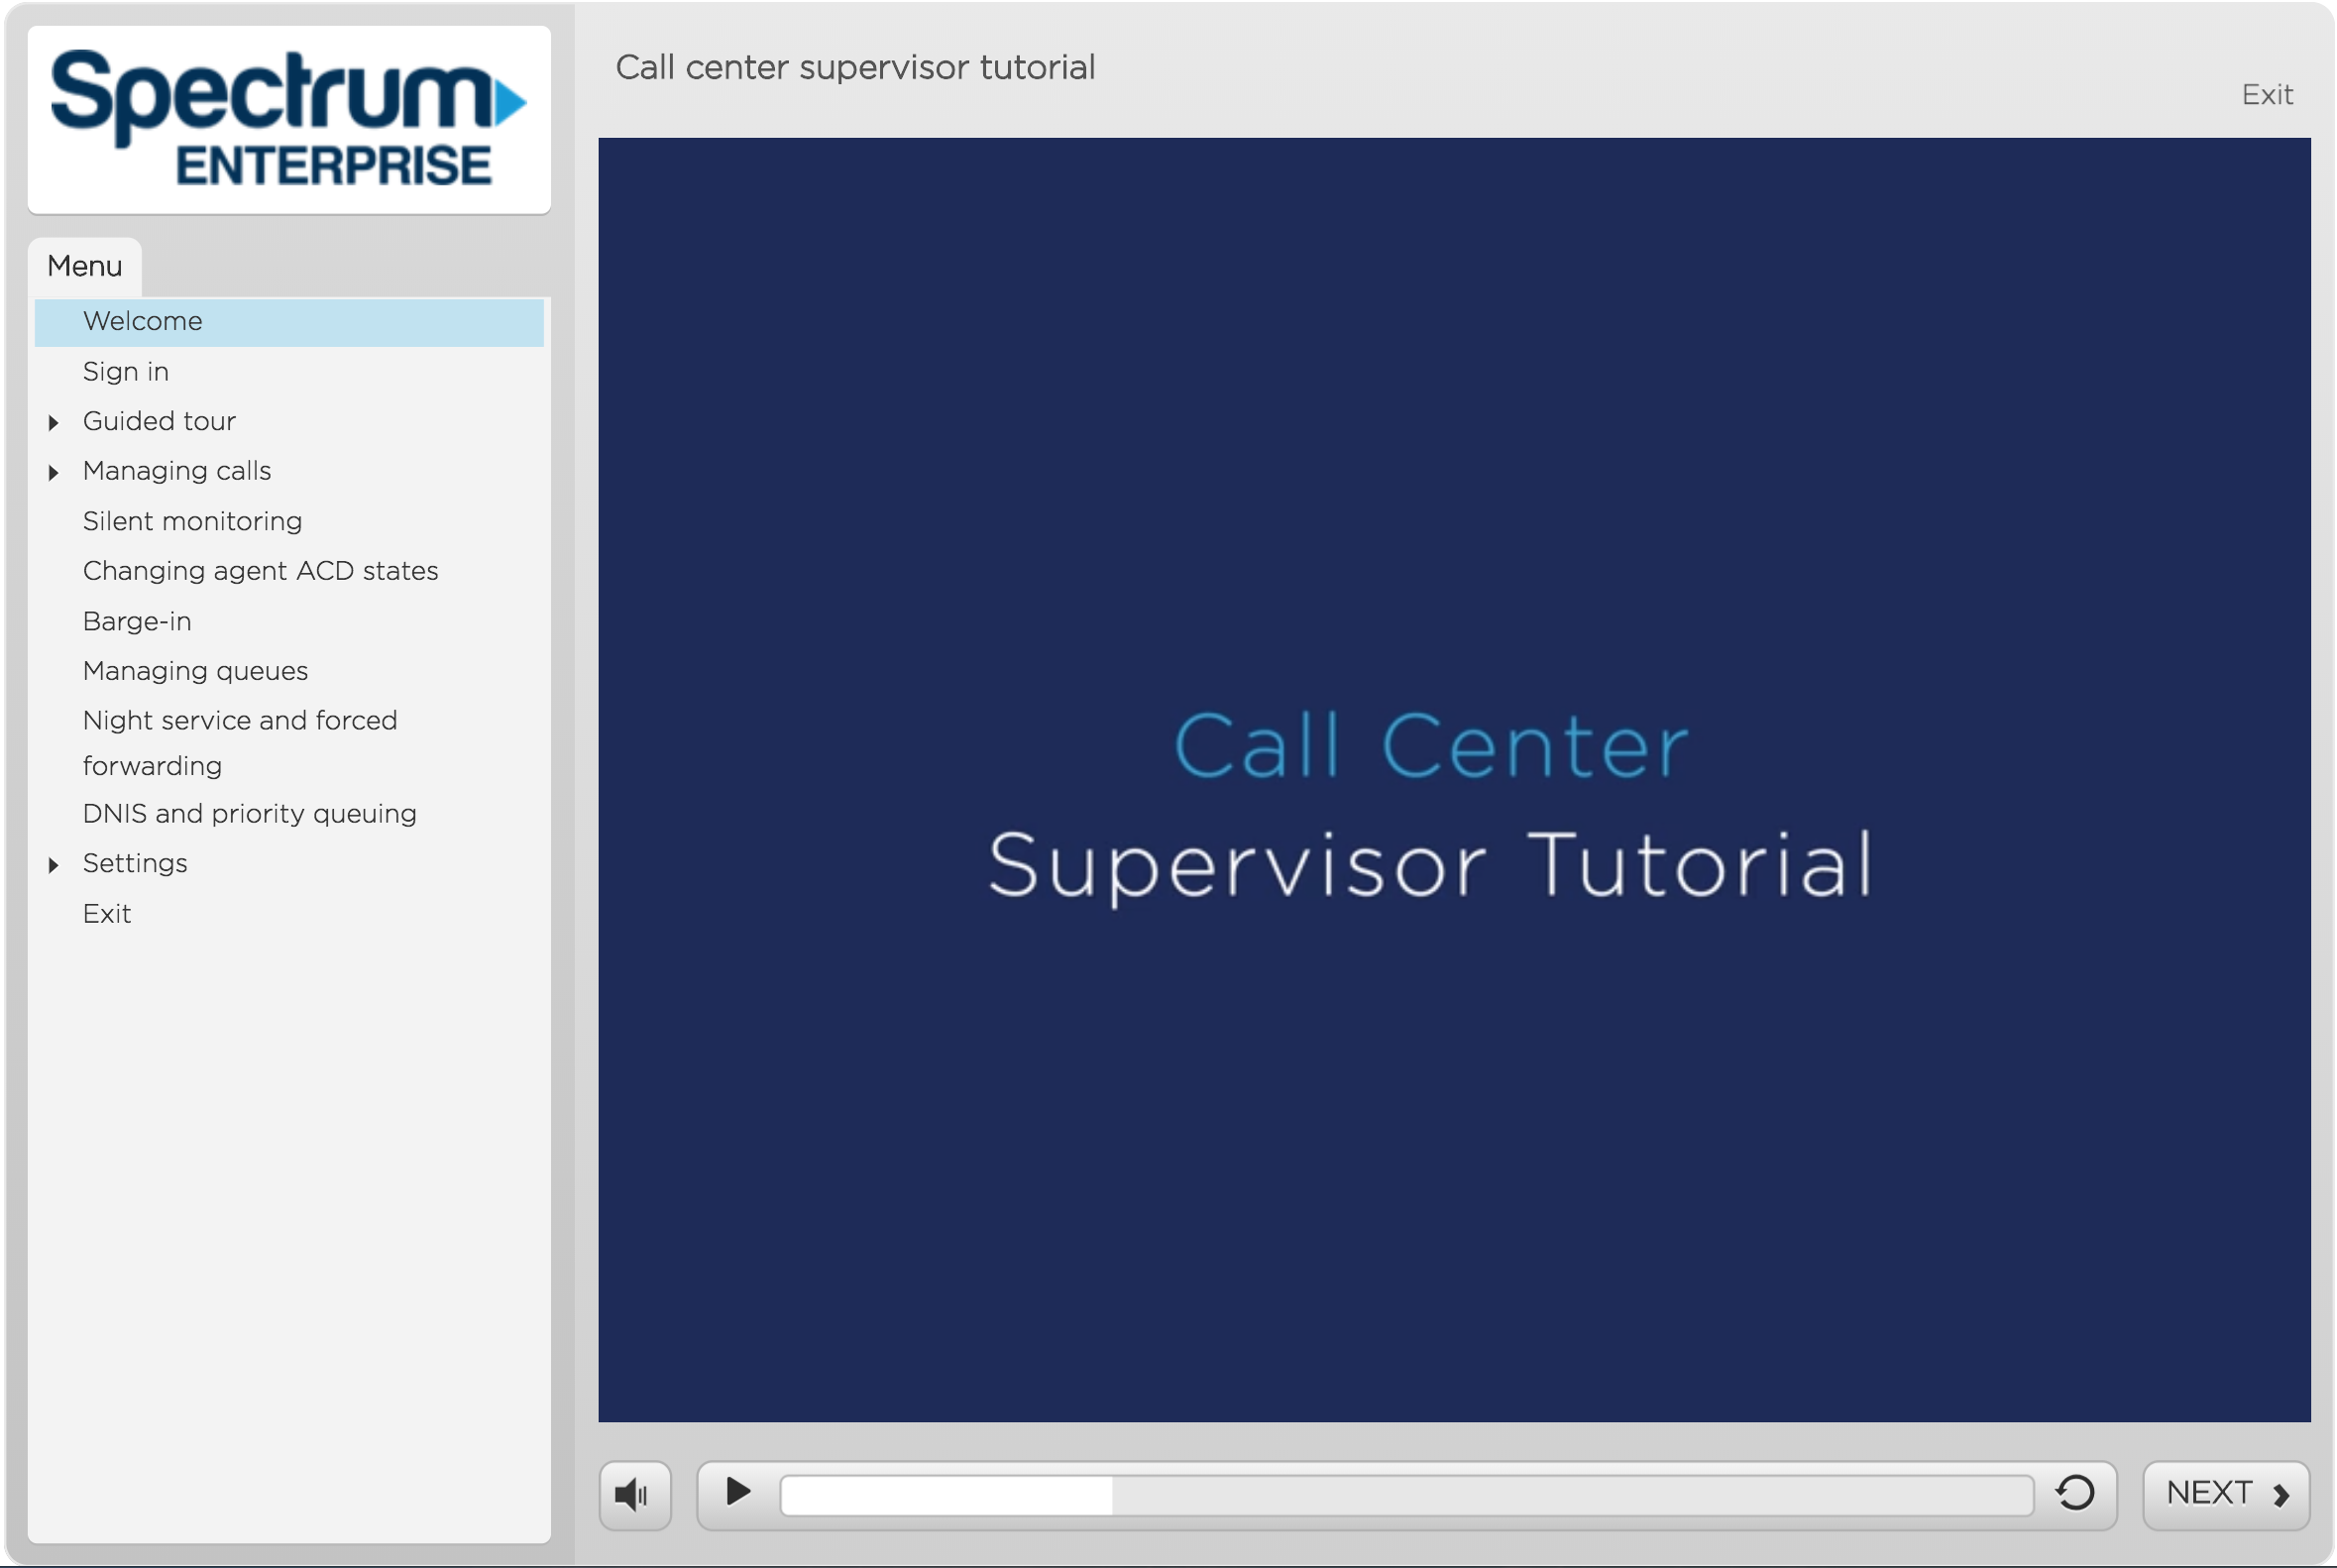Open the Silent monitoring lesson
This screenshot has width=2337, height=1568.
click(192, 521)
